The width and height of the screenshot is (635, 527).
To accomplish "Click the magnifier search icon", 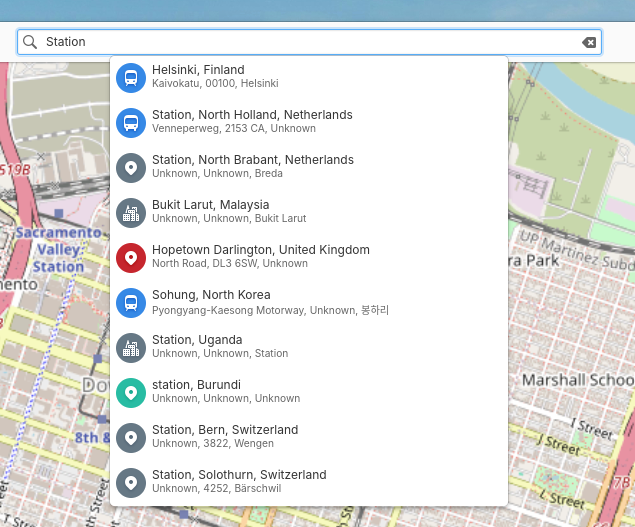I will coord(30,42).
